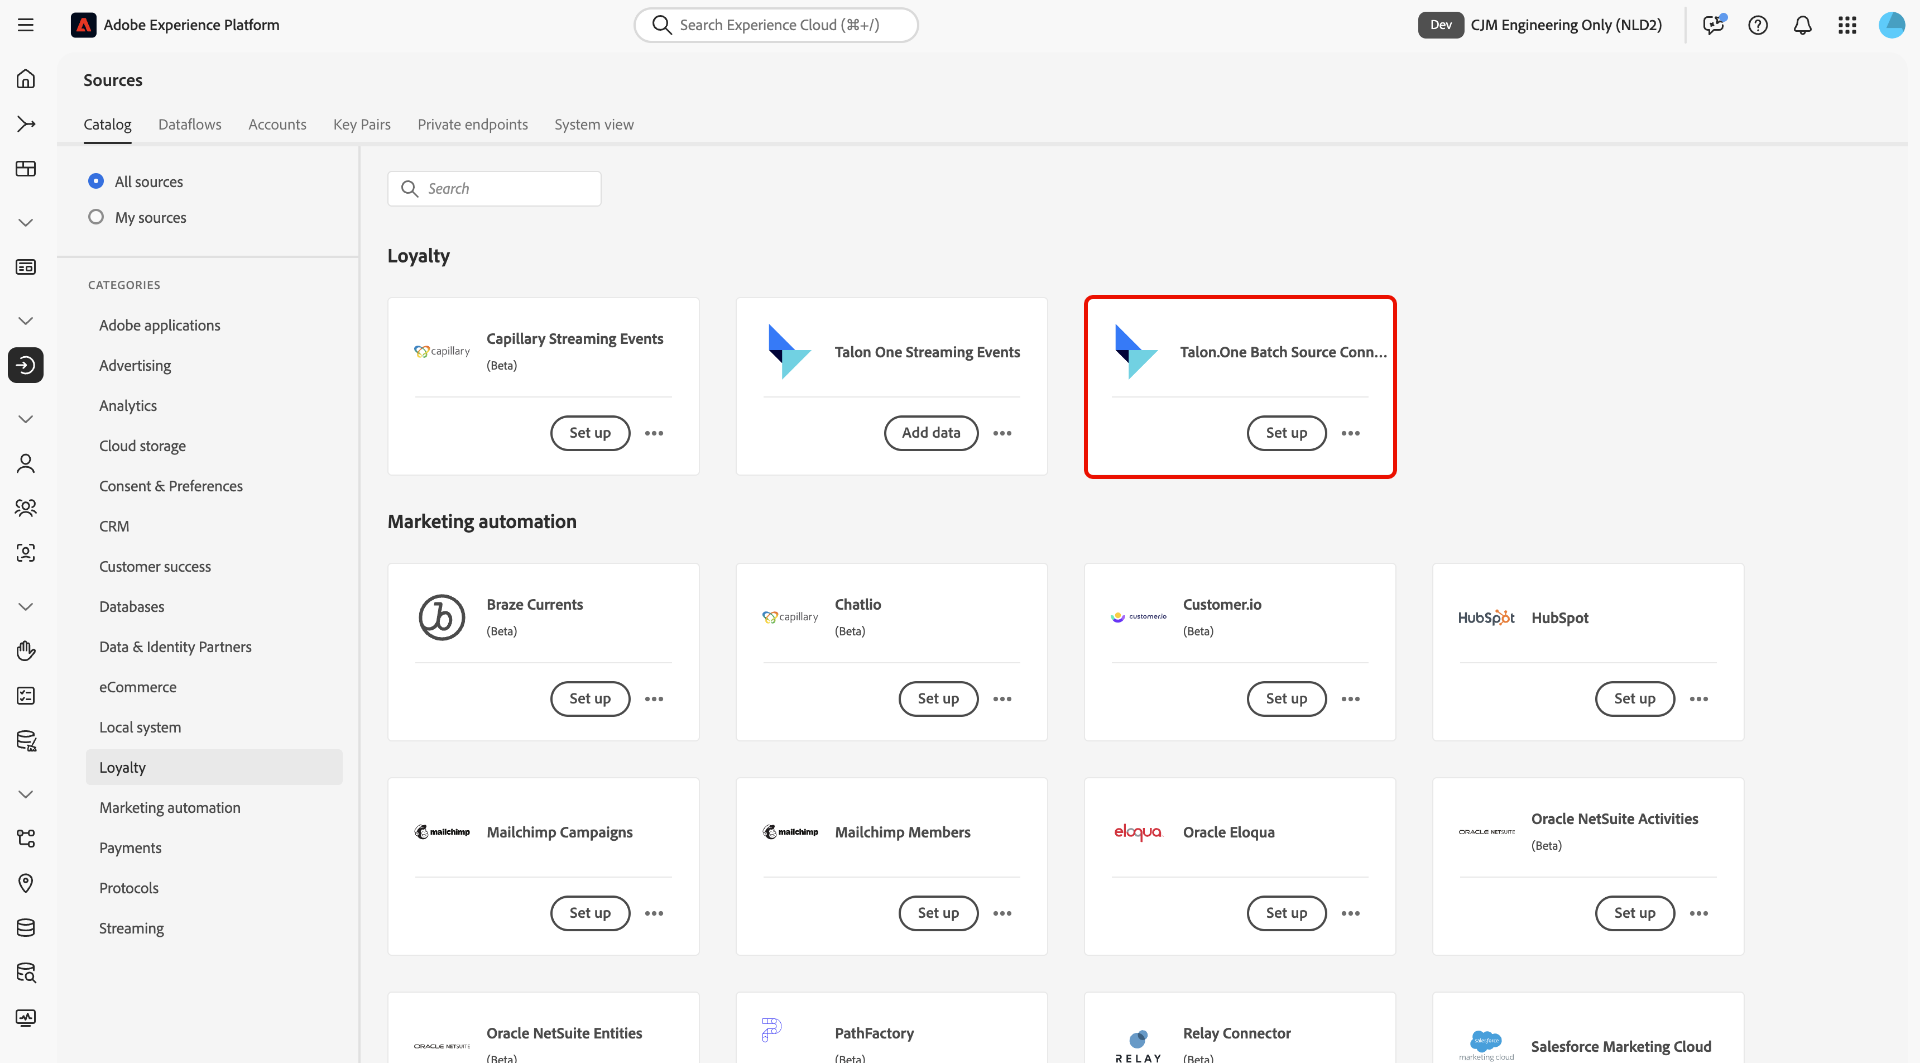Screen dimensions: 1920x1063
Task: Expand the sidebar chevron above Sources icon
Action: 26,321
